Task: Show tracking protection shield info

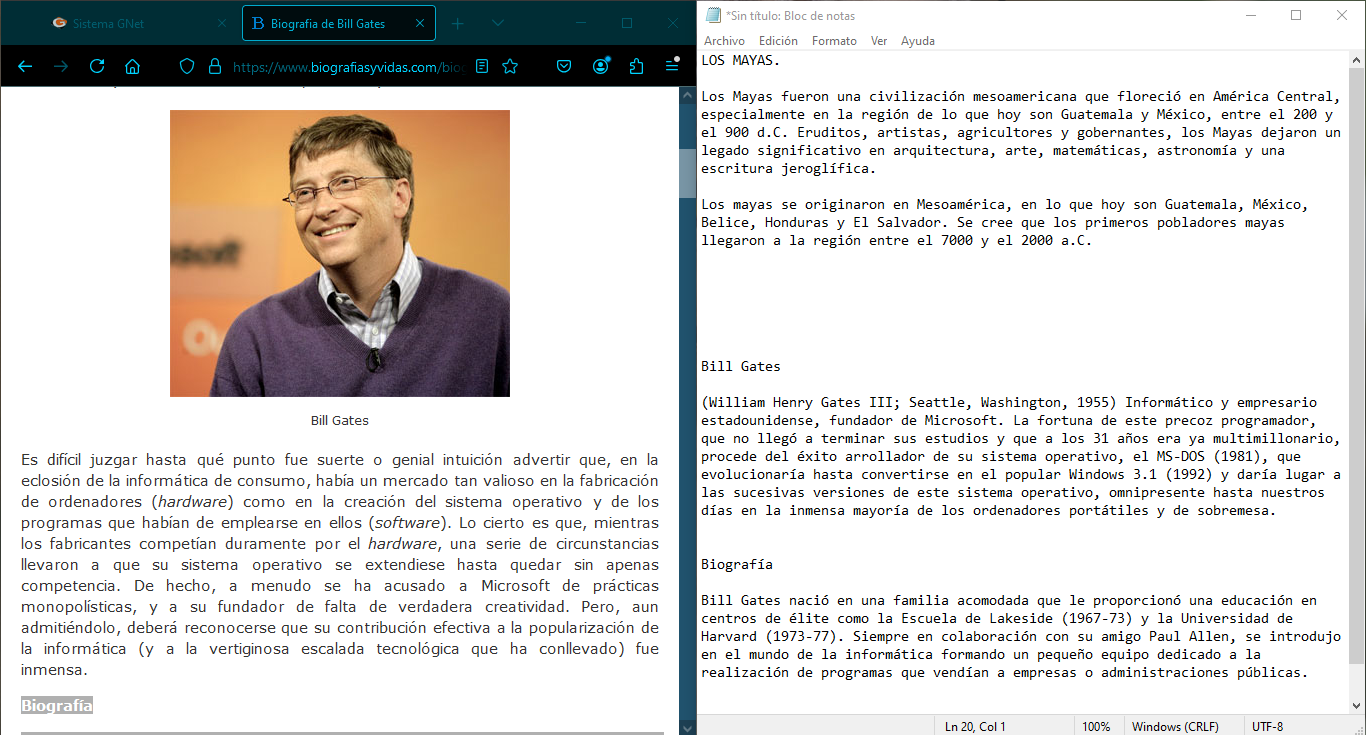Action: pyautogui.click(x=186, y=66)
